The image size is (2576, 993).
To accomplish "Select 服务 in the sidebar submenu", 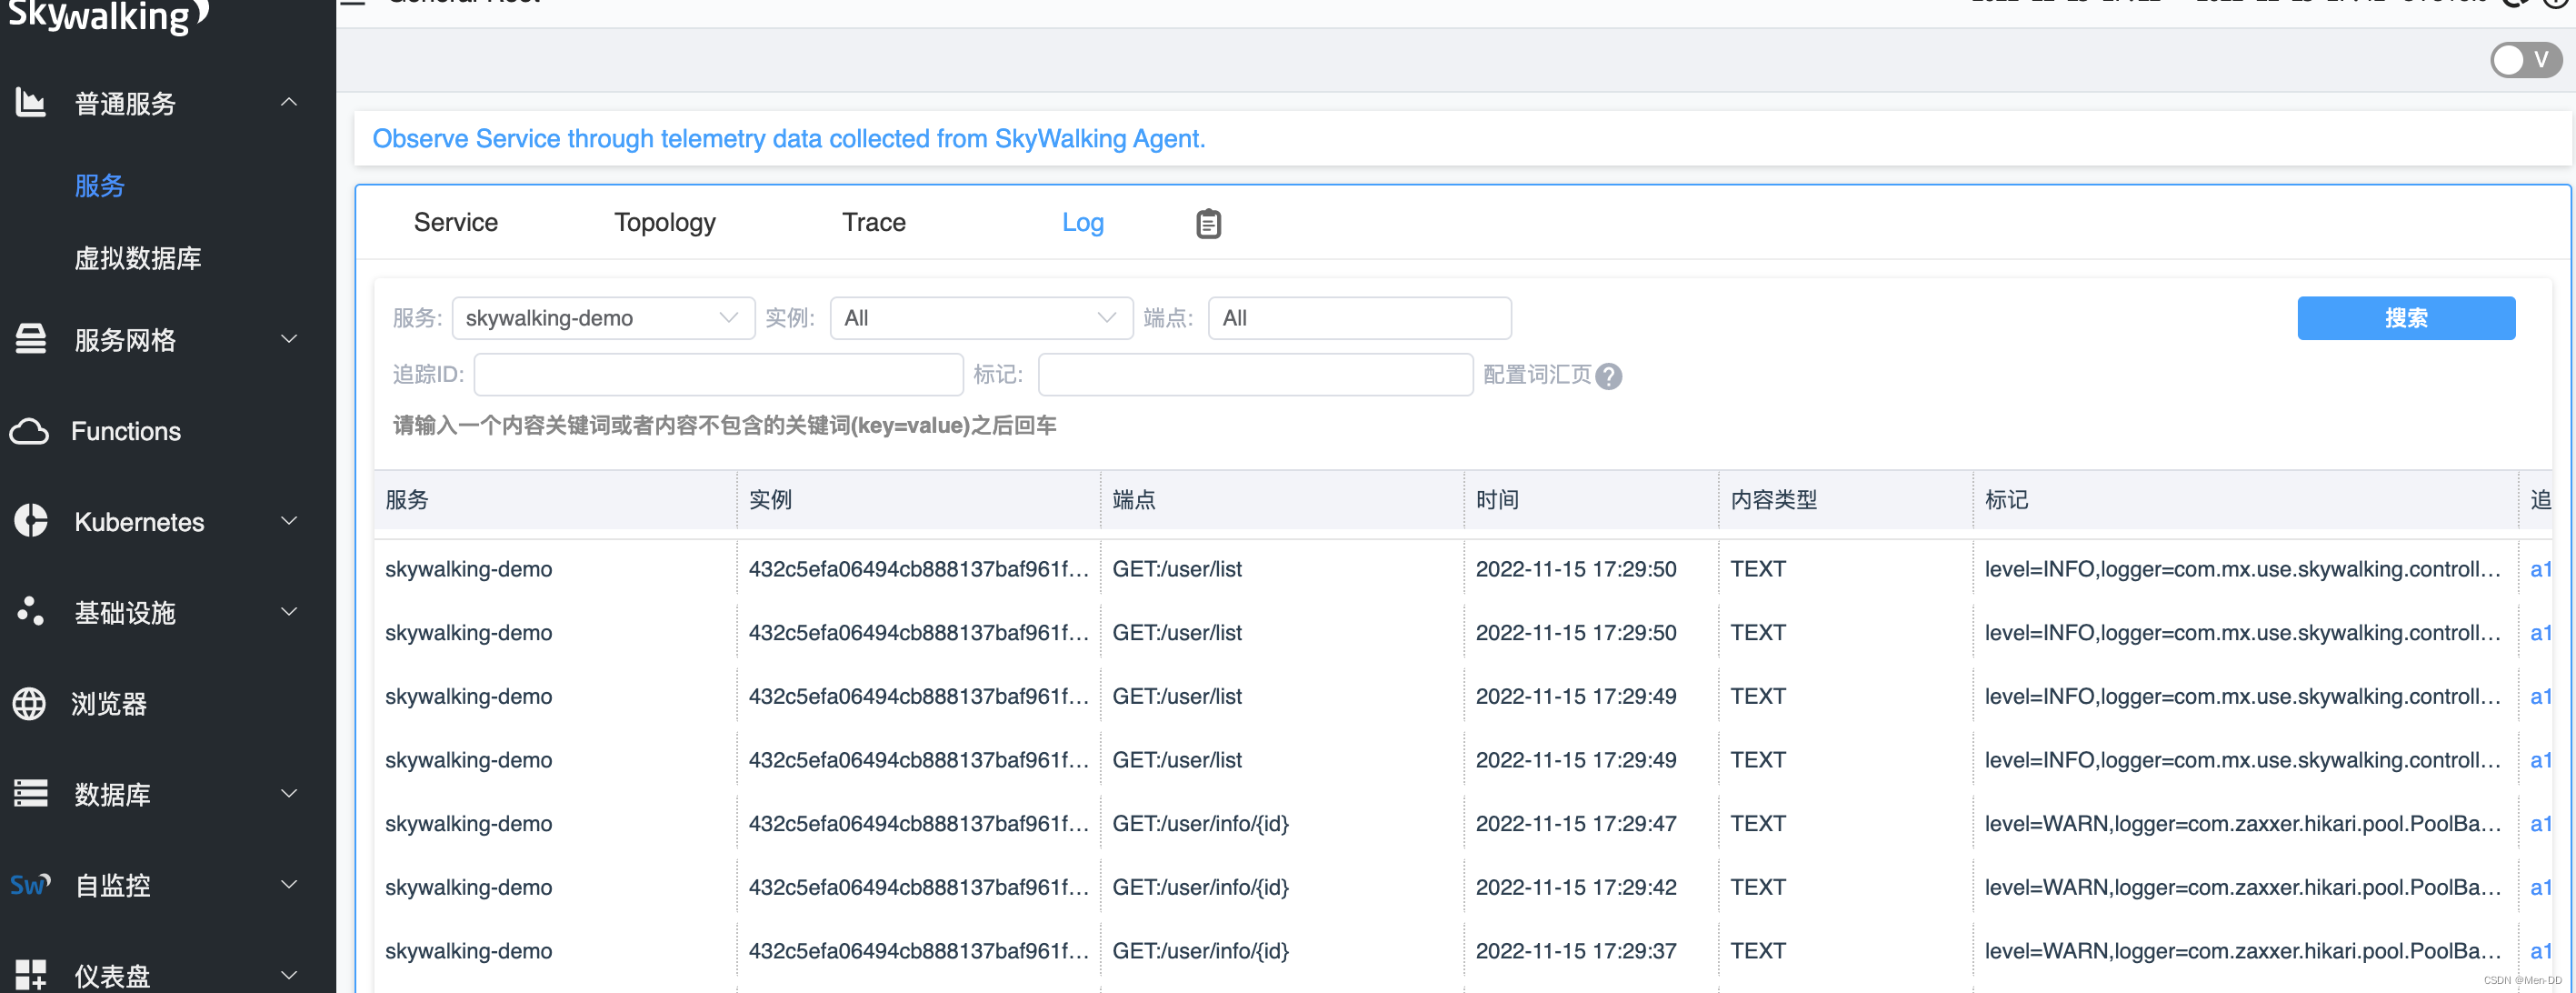I will [x=99, y=185].
